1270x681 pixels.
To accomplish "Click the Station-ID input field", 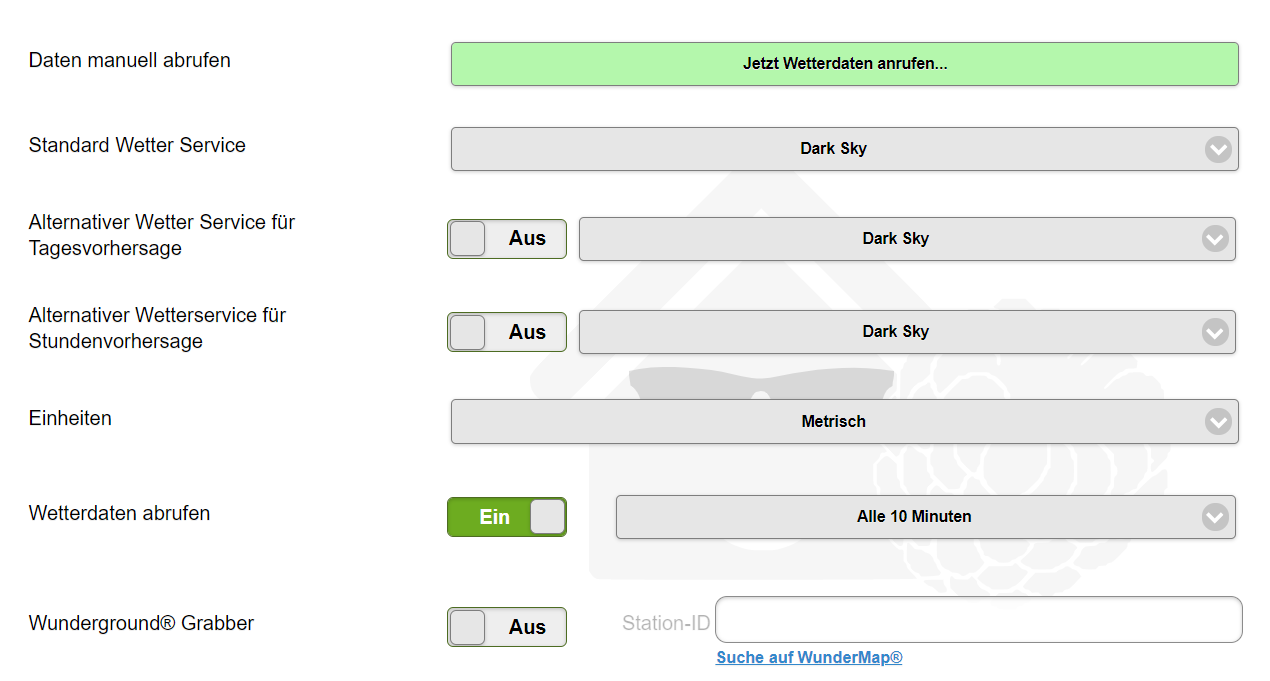I will [978, 620].
